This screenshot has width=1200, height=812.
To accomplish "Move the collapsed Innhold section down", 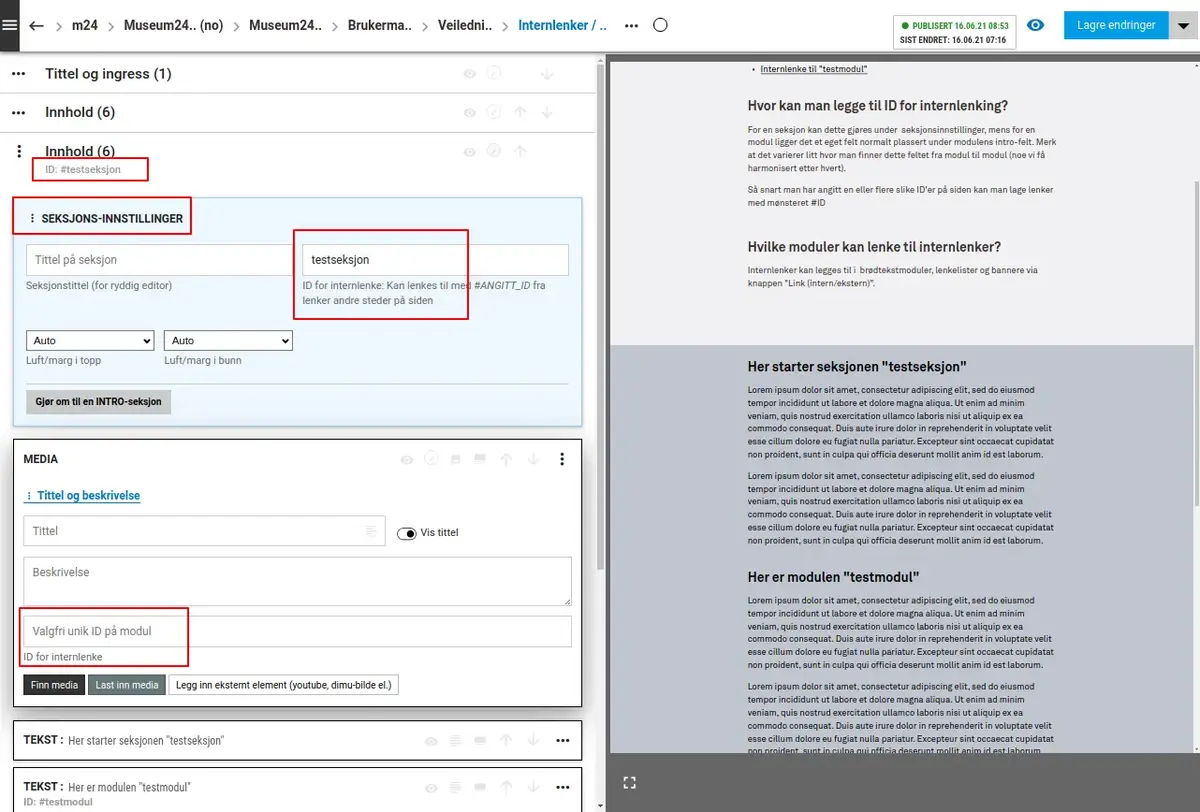I will [x=546, y=113].
